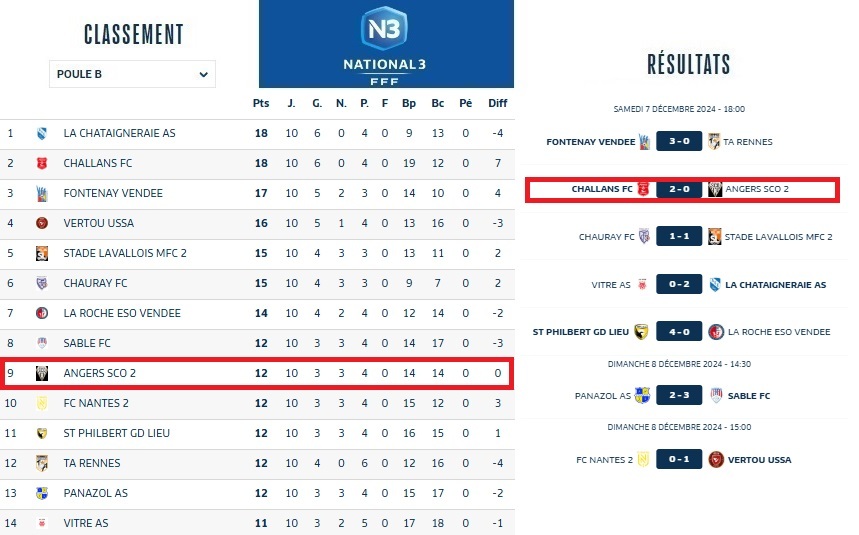Click the Pts column header
Viewport: 859px width, 535px height.
[x=261, y=103]
